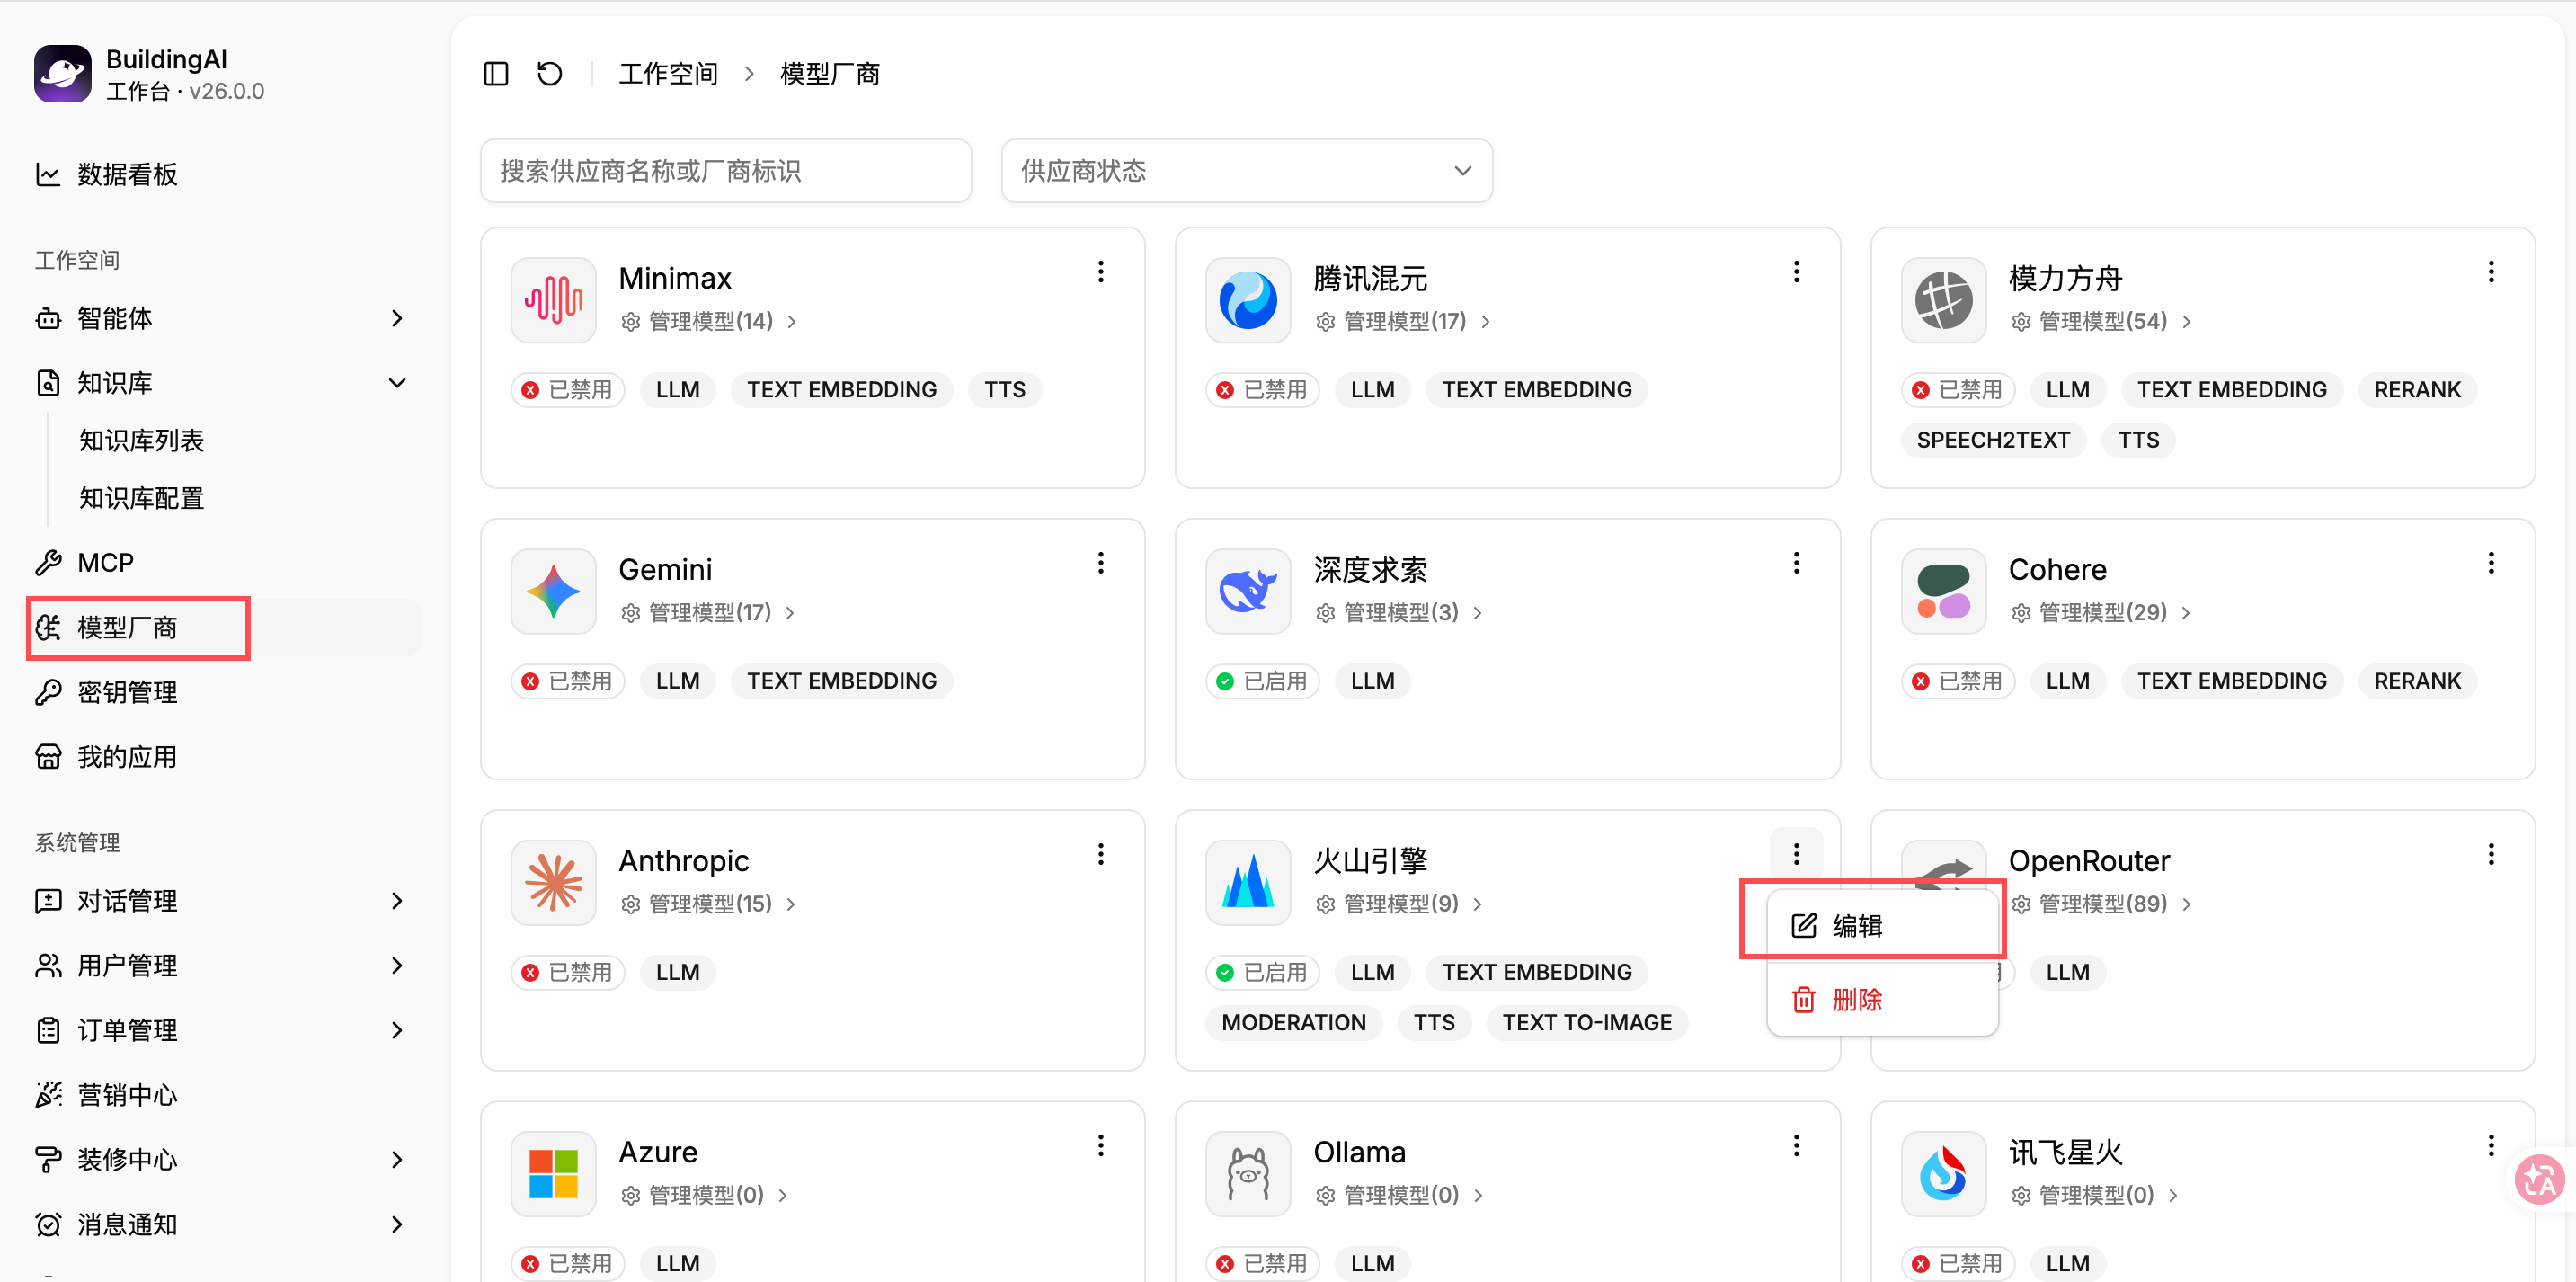Viewport: 2576px width, 1282px height.
Task: Click the 已启用 status badge on 火山引擎
Action: (1263, 973)
